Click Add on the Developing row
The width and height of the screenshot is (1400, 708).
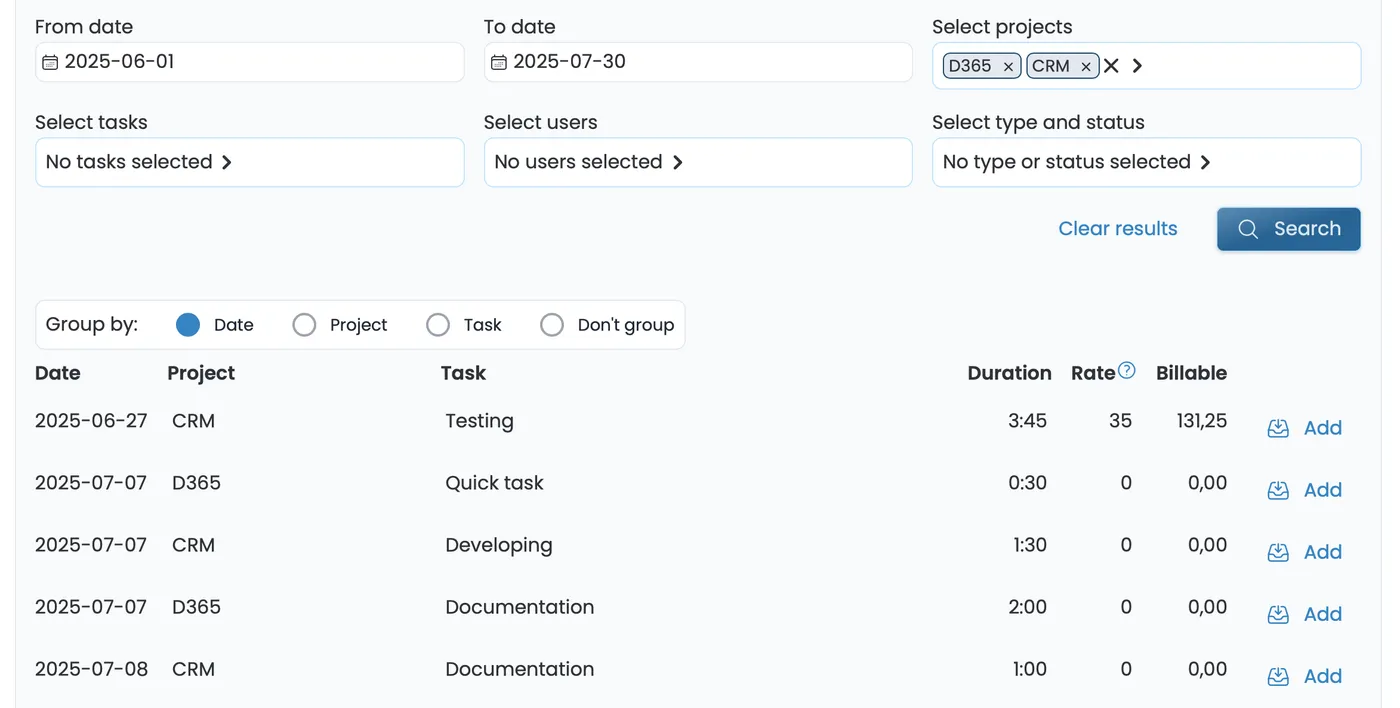pyautogui.click(x=1323, y=552)
